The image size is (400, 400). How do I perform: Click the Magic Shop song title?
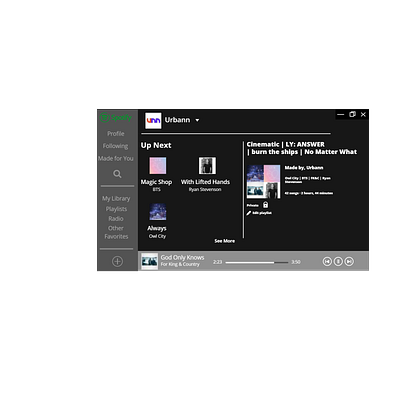tap(156, 182)
